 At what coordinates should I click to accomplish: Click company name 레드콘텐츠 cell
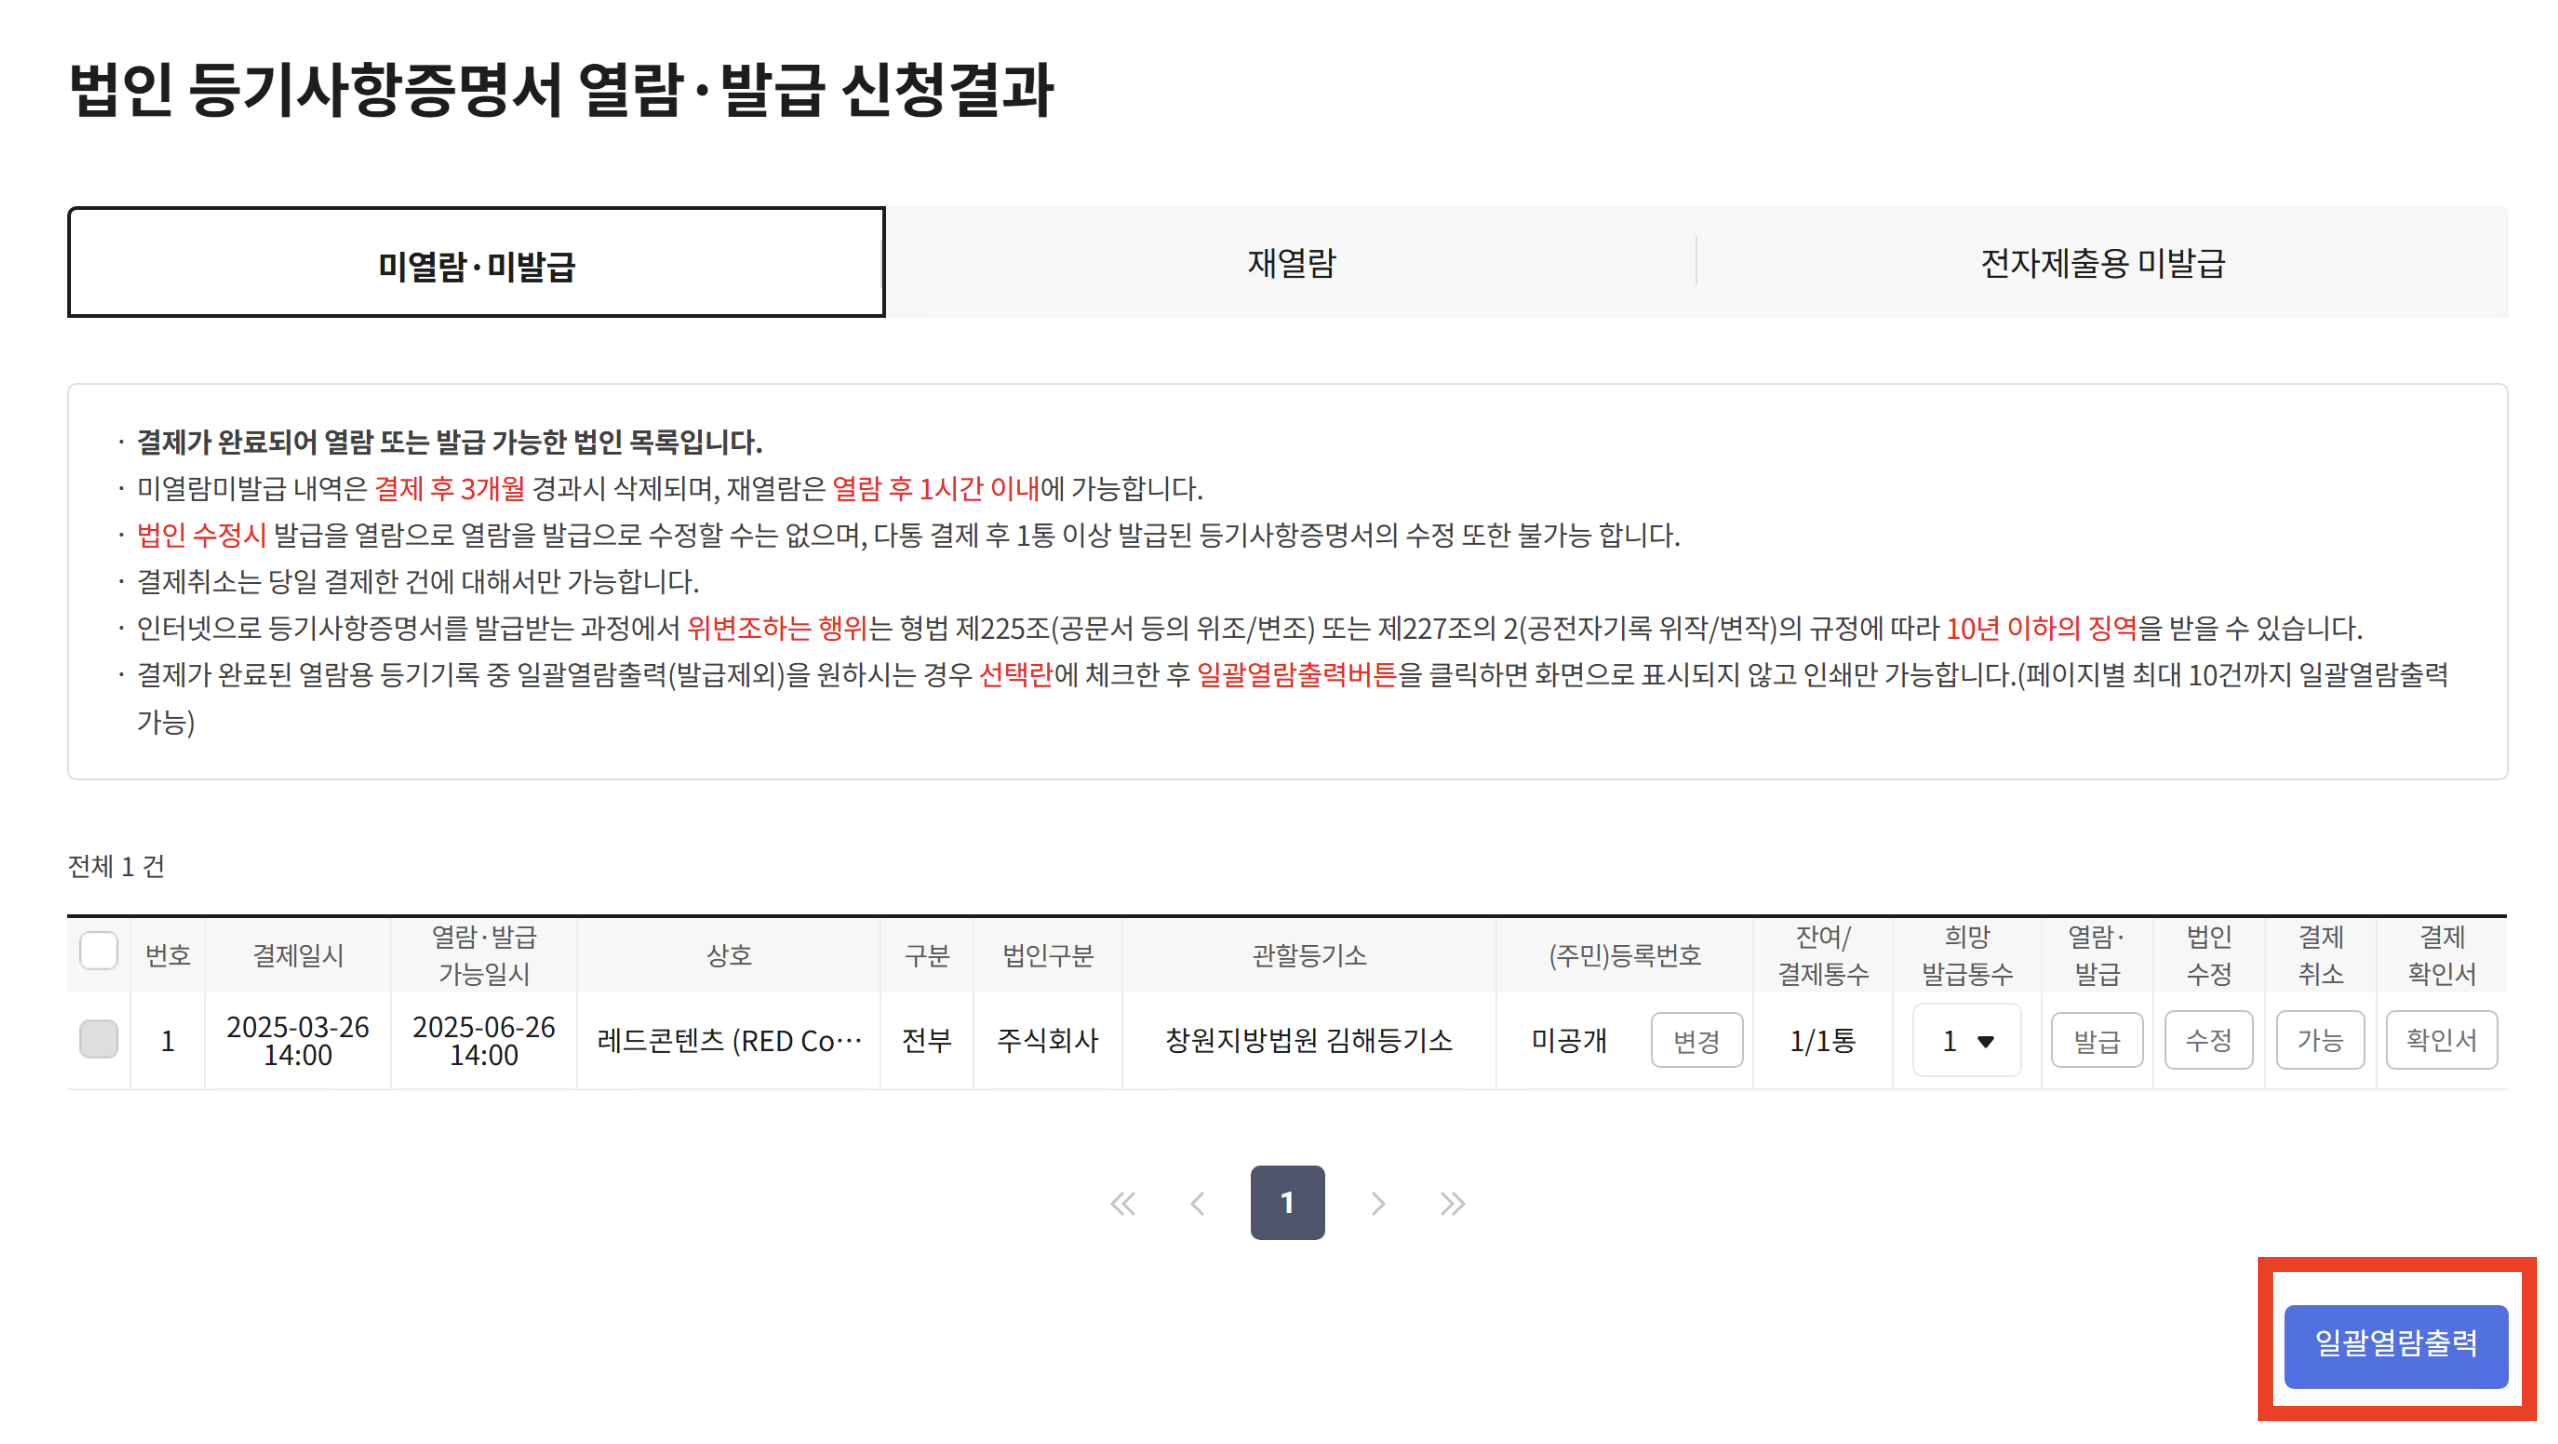[728, 1041]
